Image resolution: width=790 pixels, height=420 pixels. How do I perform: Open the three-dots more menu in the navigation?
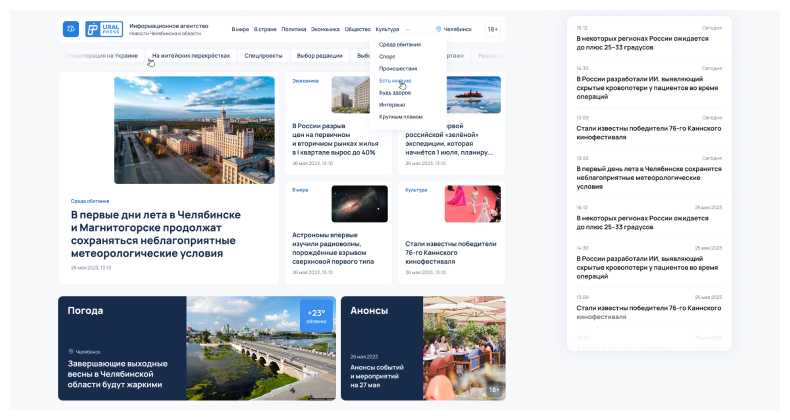point(408,29)
